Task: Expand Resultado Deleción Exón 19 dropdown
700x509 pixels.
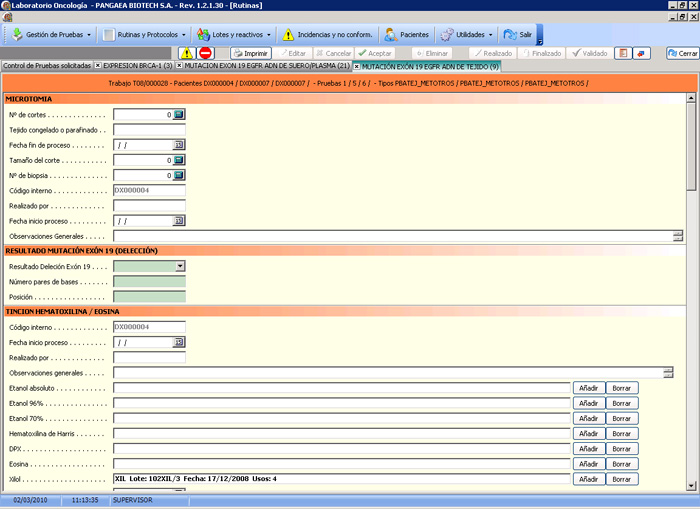Action: (180, 266)
